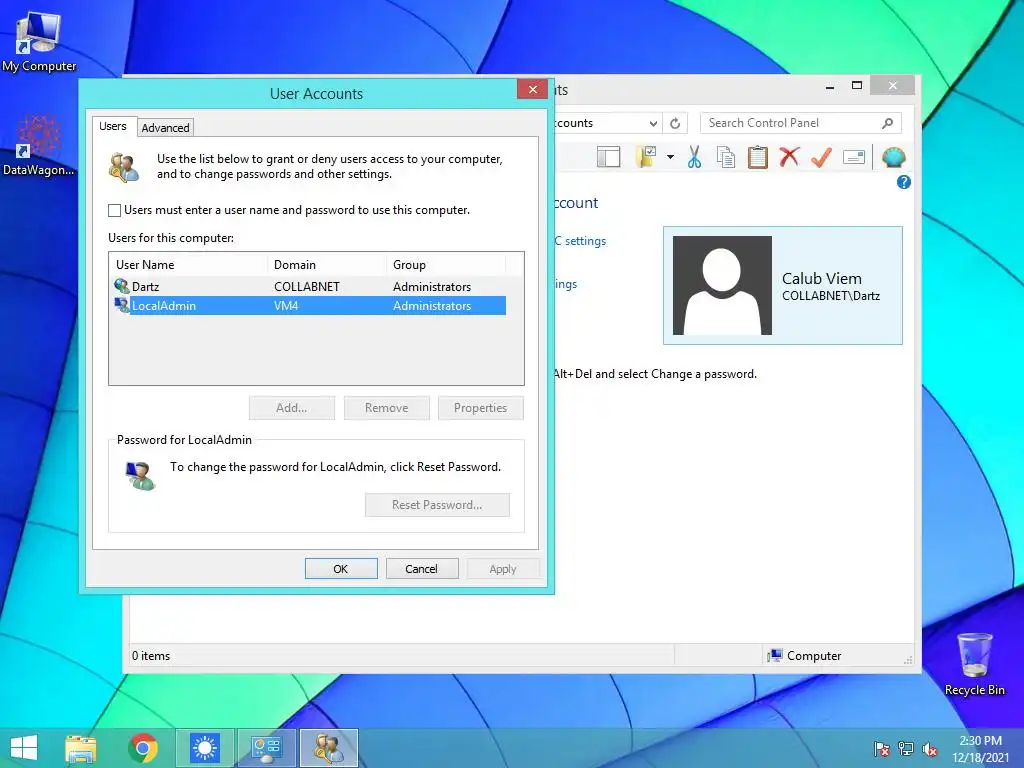Click the Properties card icon in toolbar
The height and width of the screenshot is (768, 1024).
click(x=854, y=157)
